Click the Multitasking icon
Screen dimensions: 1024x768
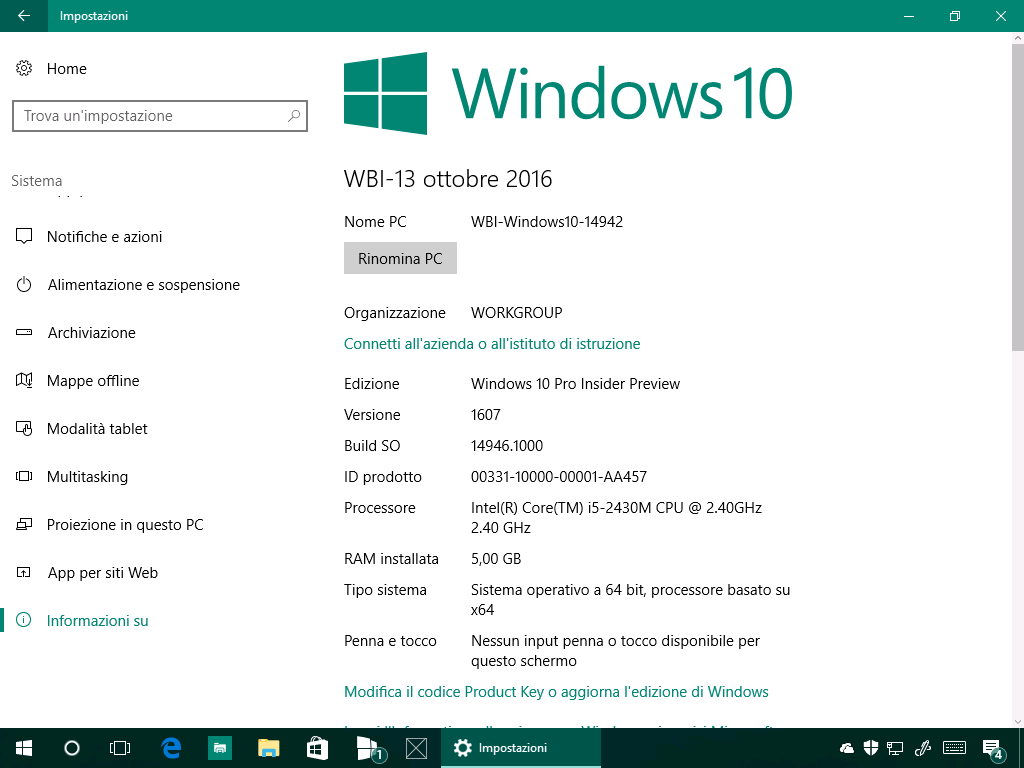(x=24, y=477)
